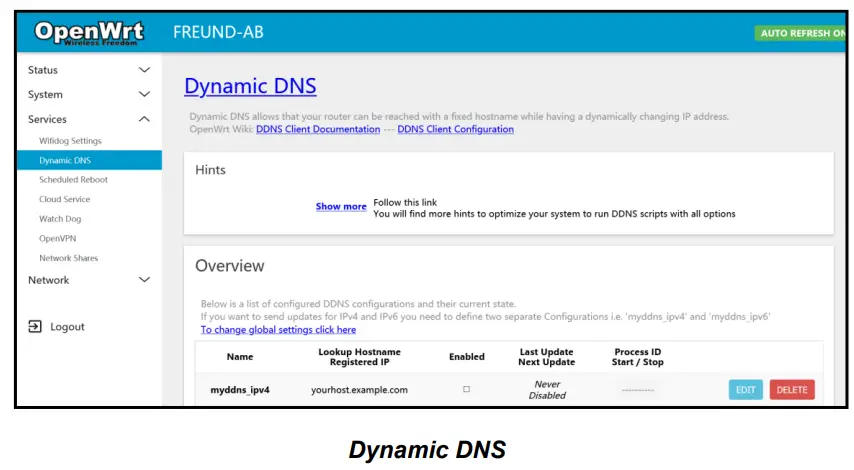The height and width of the screenshot is (470, 854).
Task: Open the Network menu
Action: 48,279
